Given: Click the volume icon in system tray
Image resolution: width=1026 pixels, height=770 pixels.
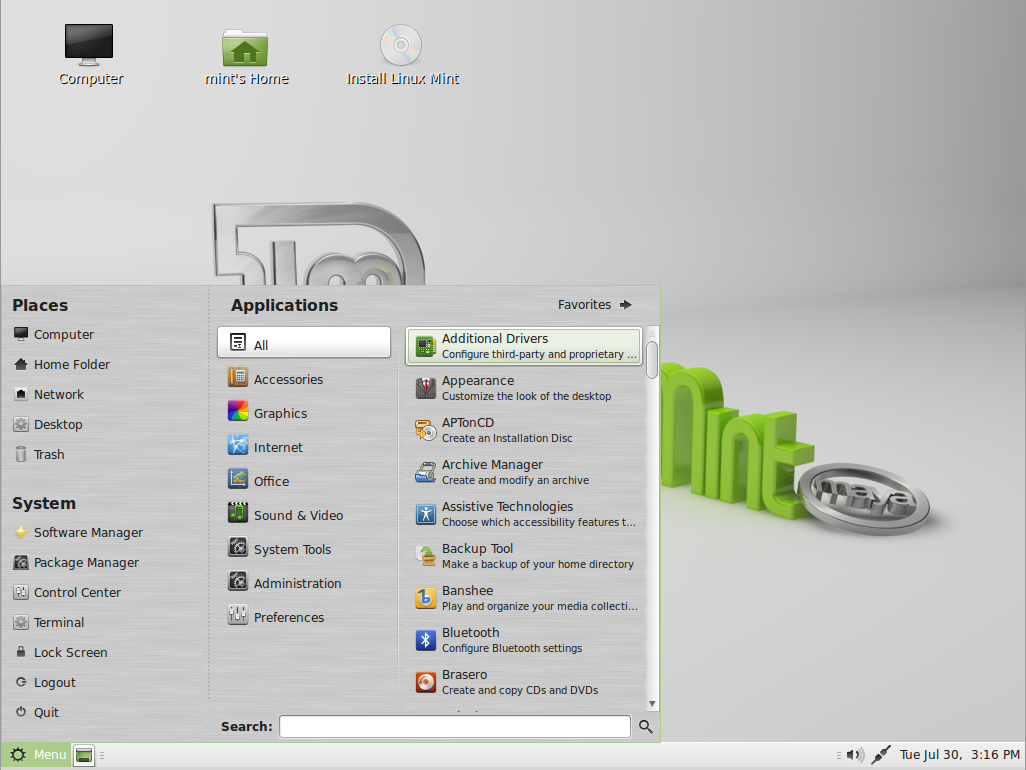Looking at the screenshot, I should (854, 755).
